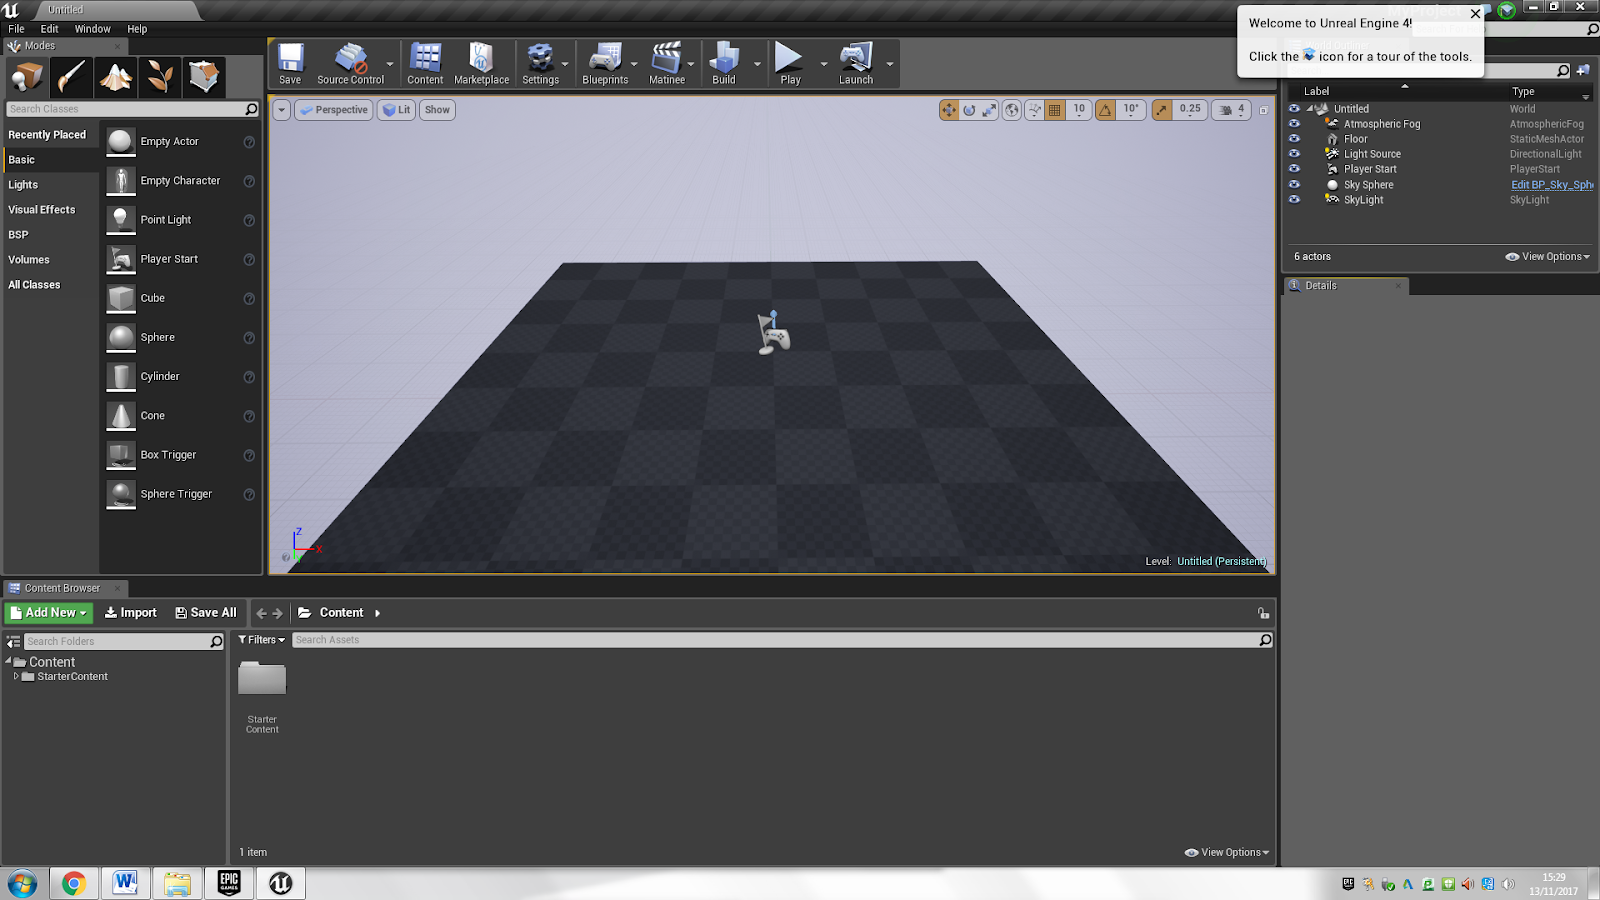Open the viewport options arrow dropdown
Viewport: 1600px width, 900px height.
coord(282,110)
